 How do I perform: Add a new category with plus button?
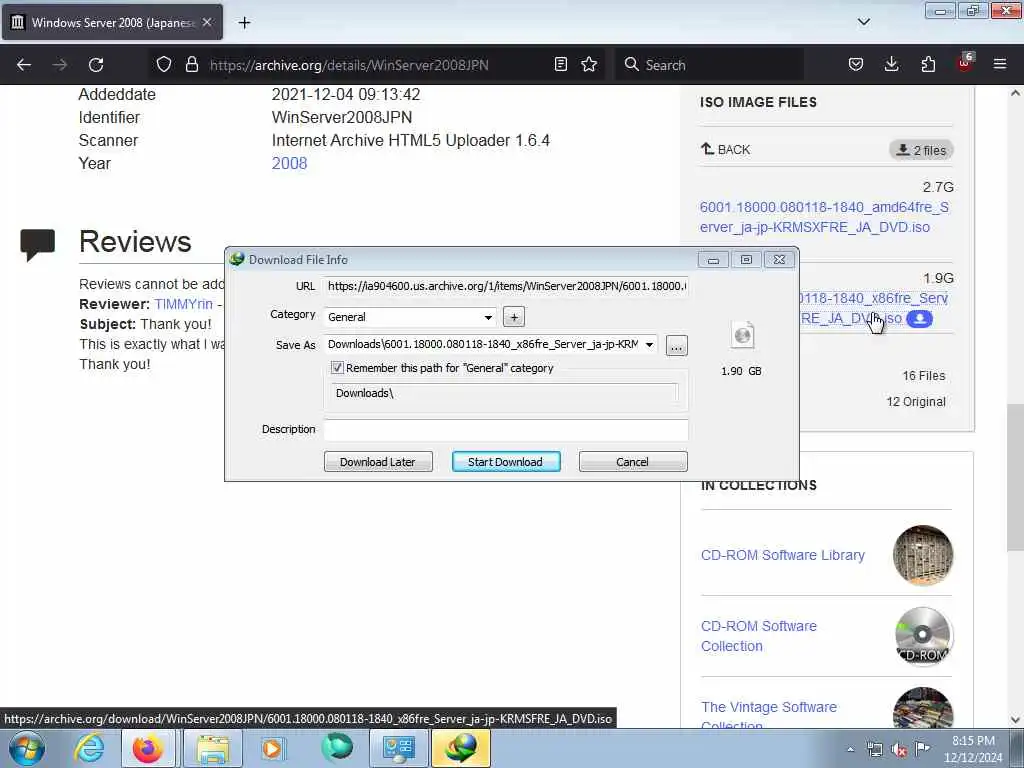(514, 317)
